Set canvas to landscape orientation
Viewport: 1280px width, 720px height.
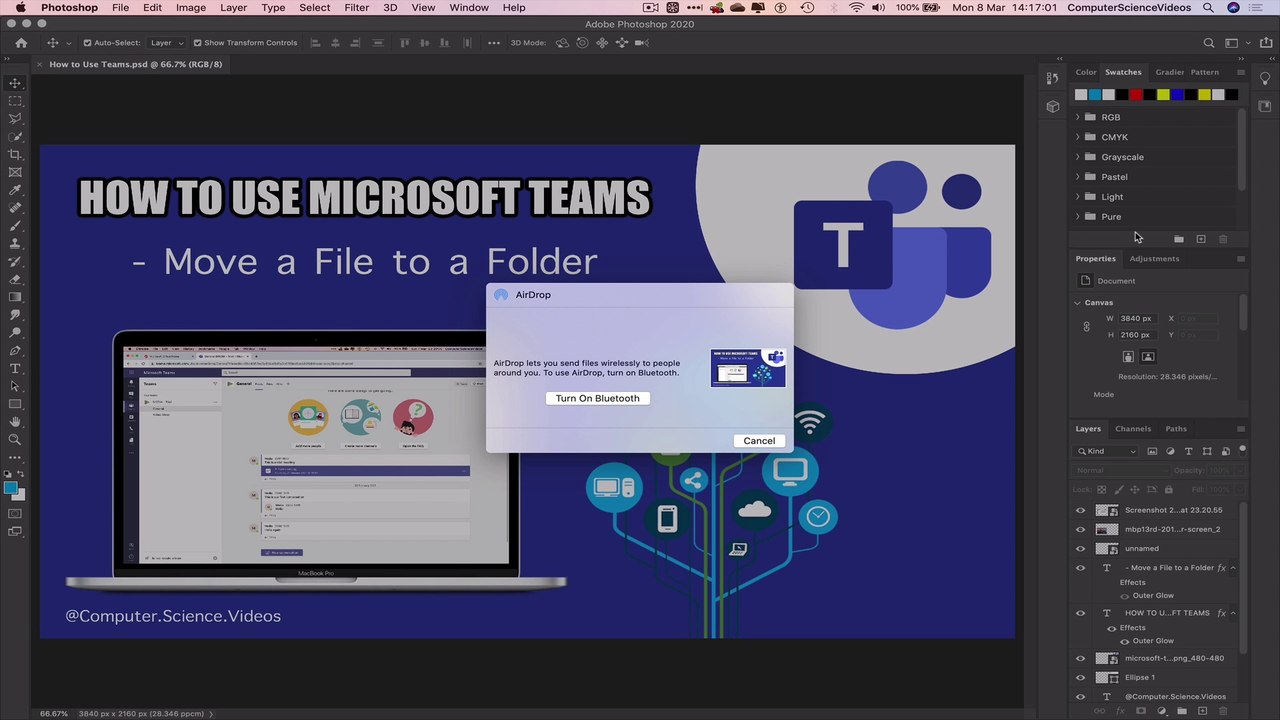[x=1148, y=357]
